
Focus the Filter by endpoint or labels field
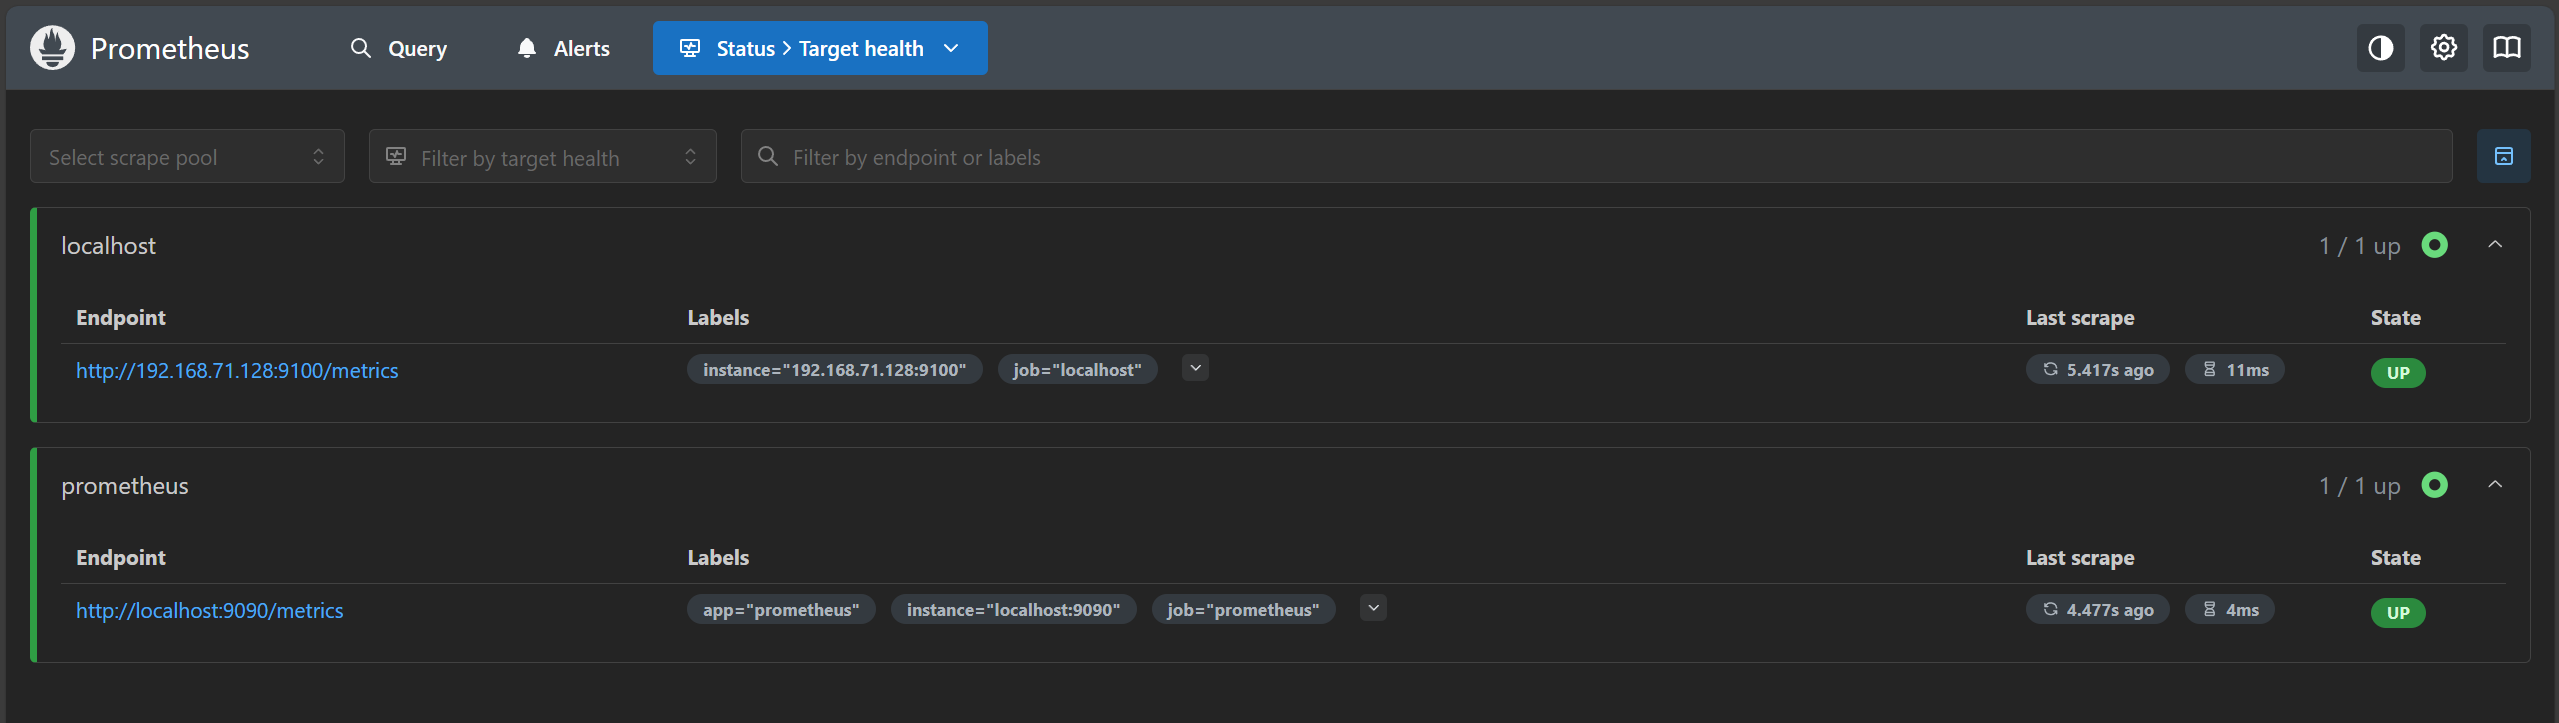tap(1596, 156)
